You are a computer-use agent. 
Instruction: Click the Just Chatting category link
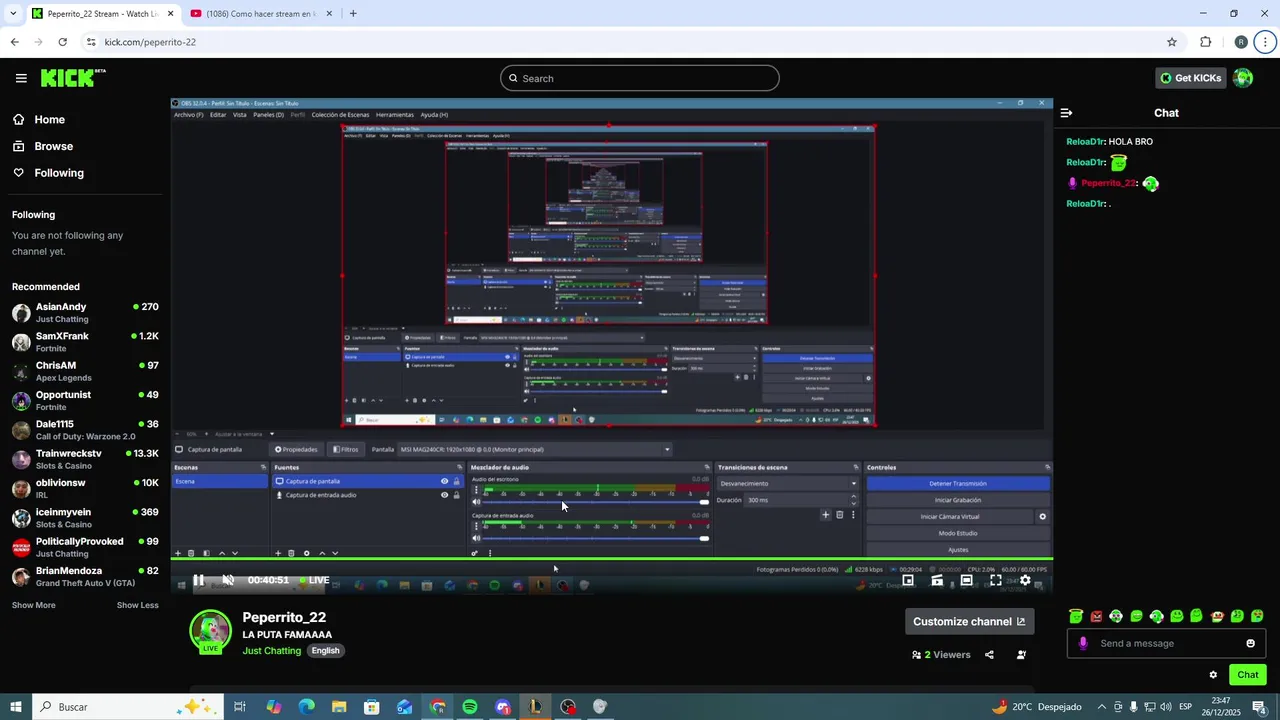(x=271, y=650)
